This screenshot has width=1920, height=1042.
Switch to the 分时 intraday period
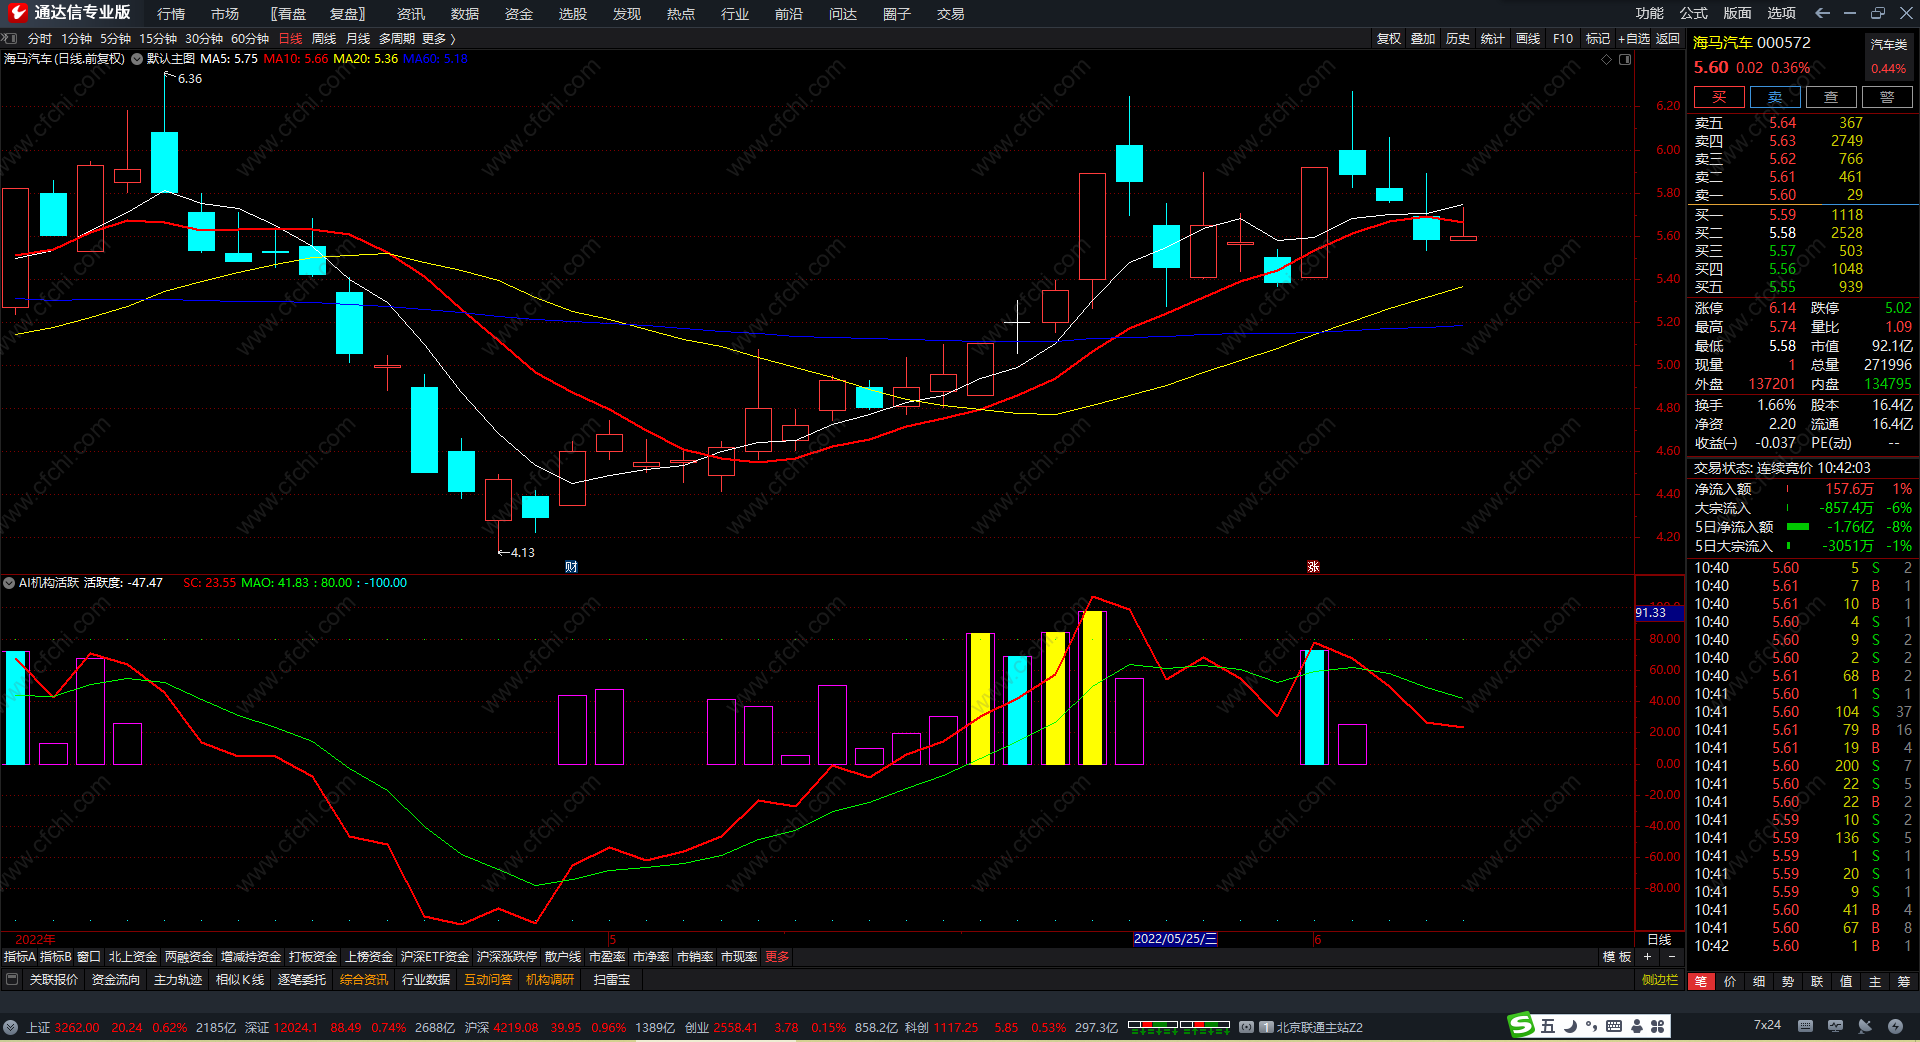point(40,39)
